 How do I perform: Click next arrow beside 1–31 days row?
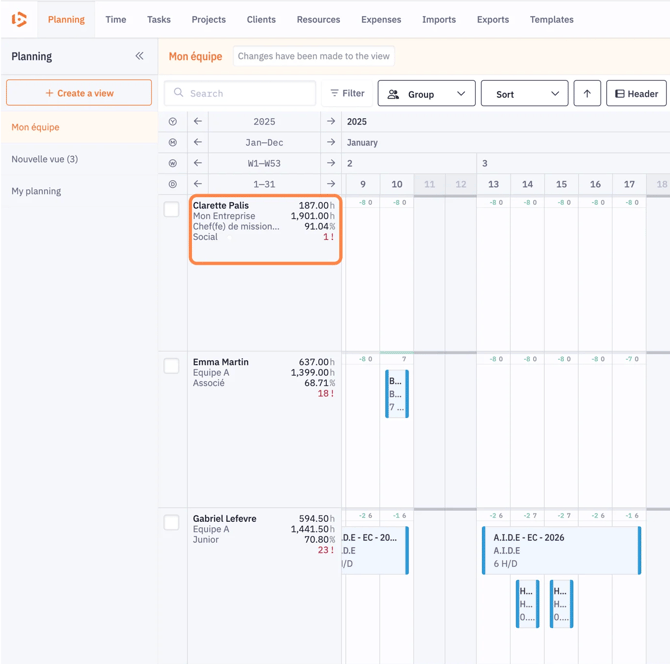[331, 184]
